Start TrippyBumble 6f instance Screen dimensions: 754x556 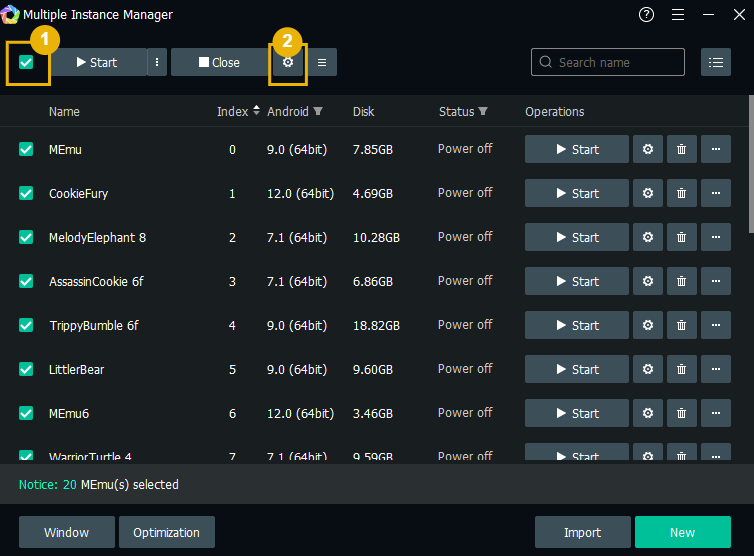(577, 325)
